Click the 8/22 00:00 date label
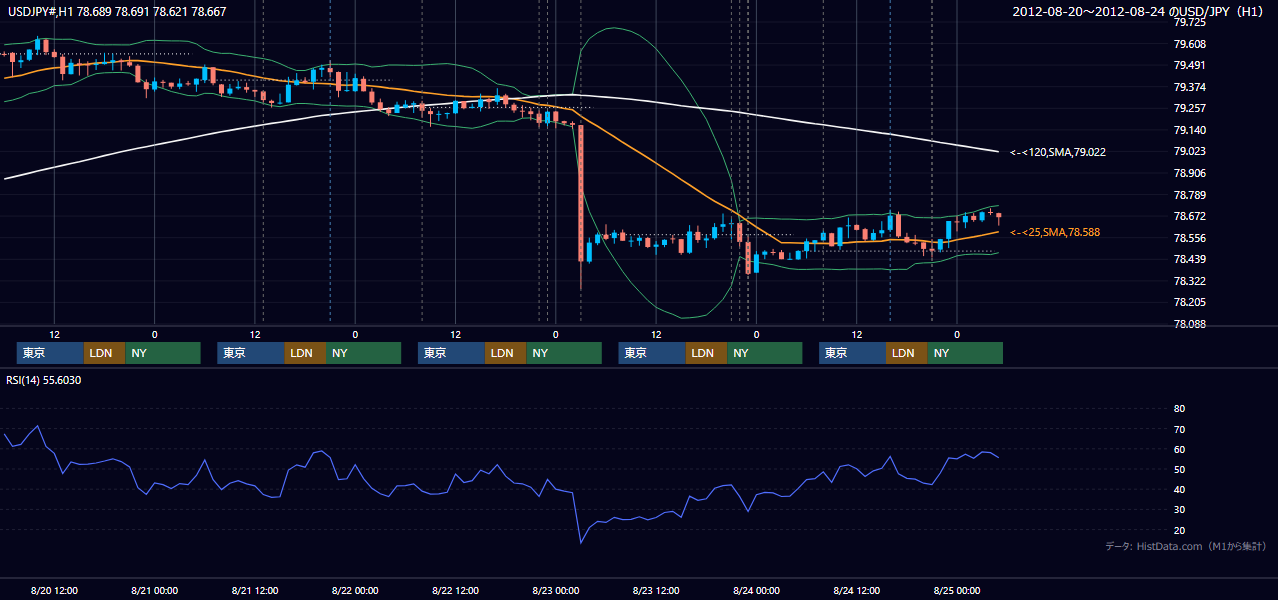1278x600 pixels. (355, 591)
